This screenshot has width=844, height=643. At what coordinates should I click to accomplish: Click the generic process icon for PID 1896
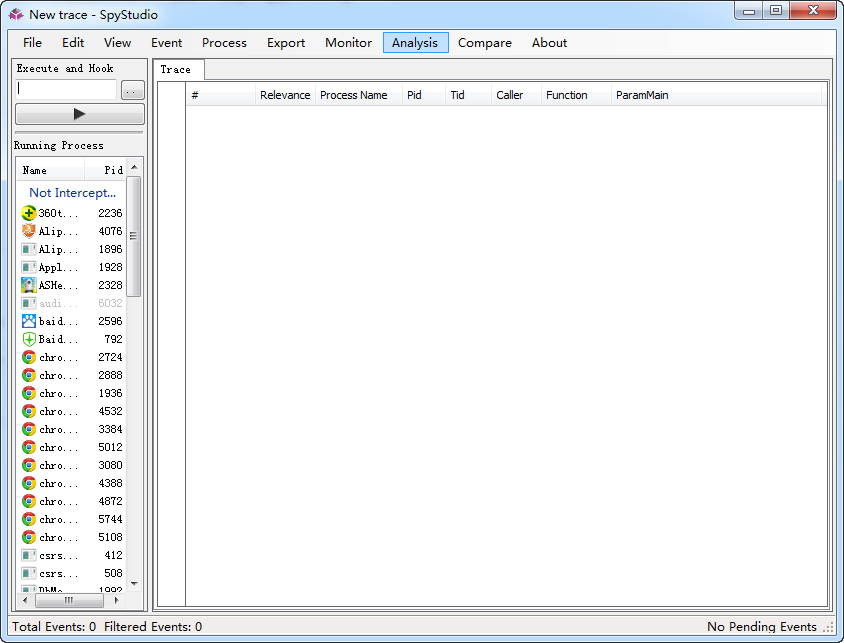[x=29, y=249]
